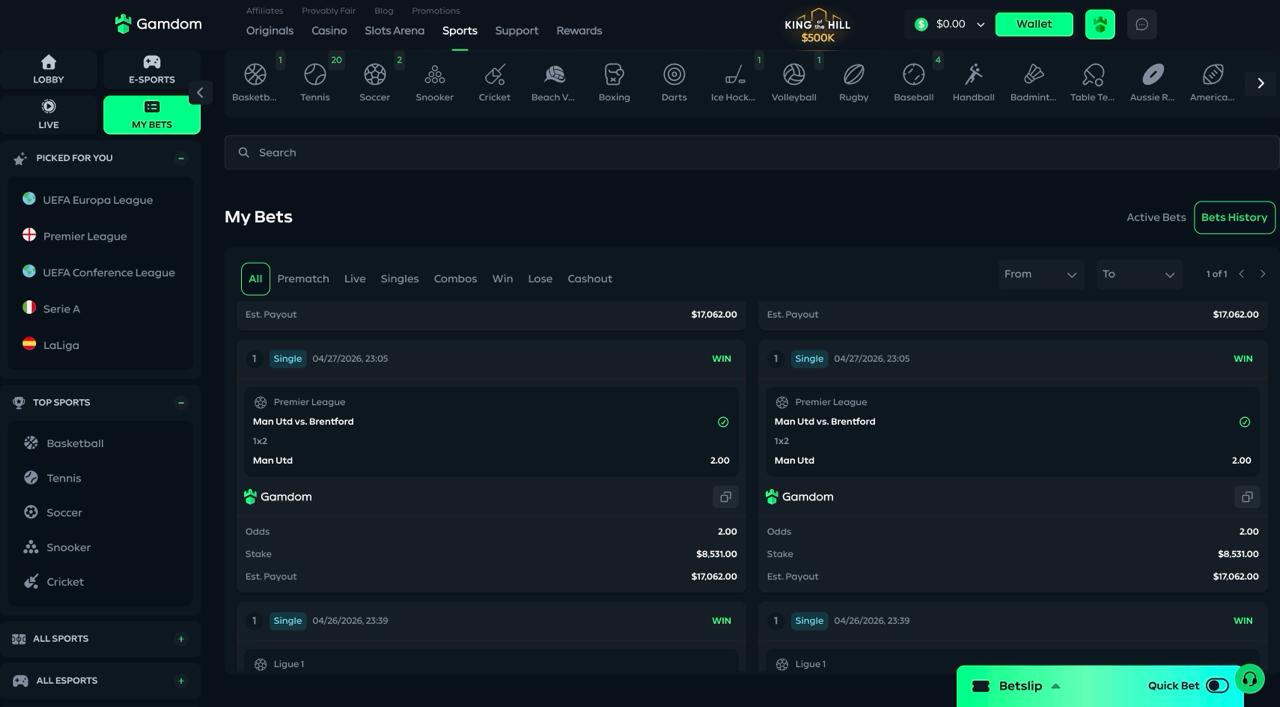Select the Volleyball icon in sports carousel
Screen dimensions: 1280x707
coord(794,82)
